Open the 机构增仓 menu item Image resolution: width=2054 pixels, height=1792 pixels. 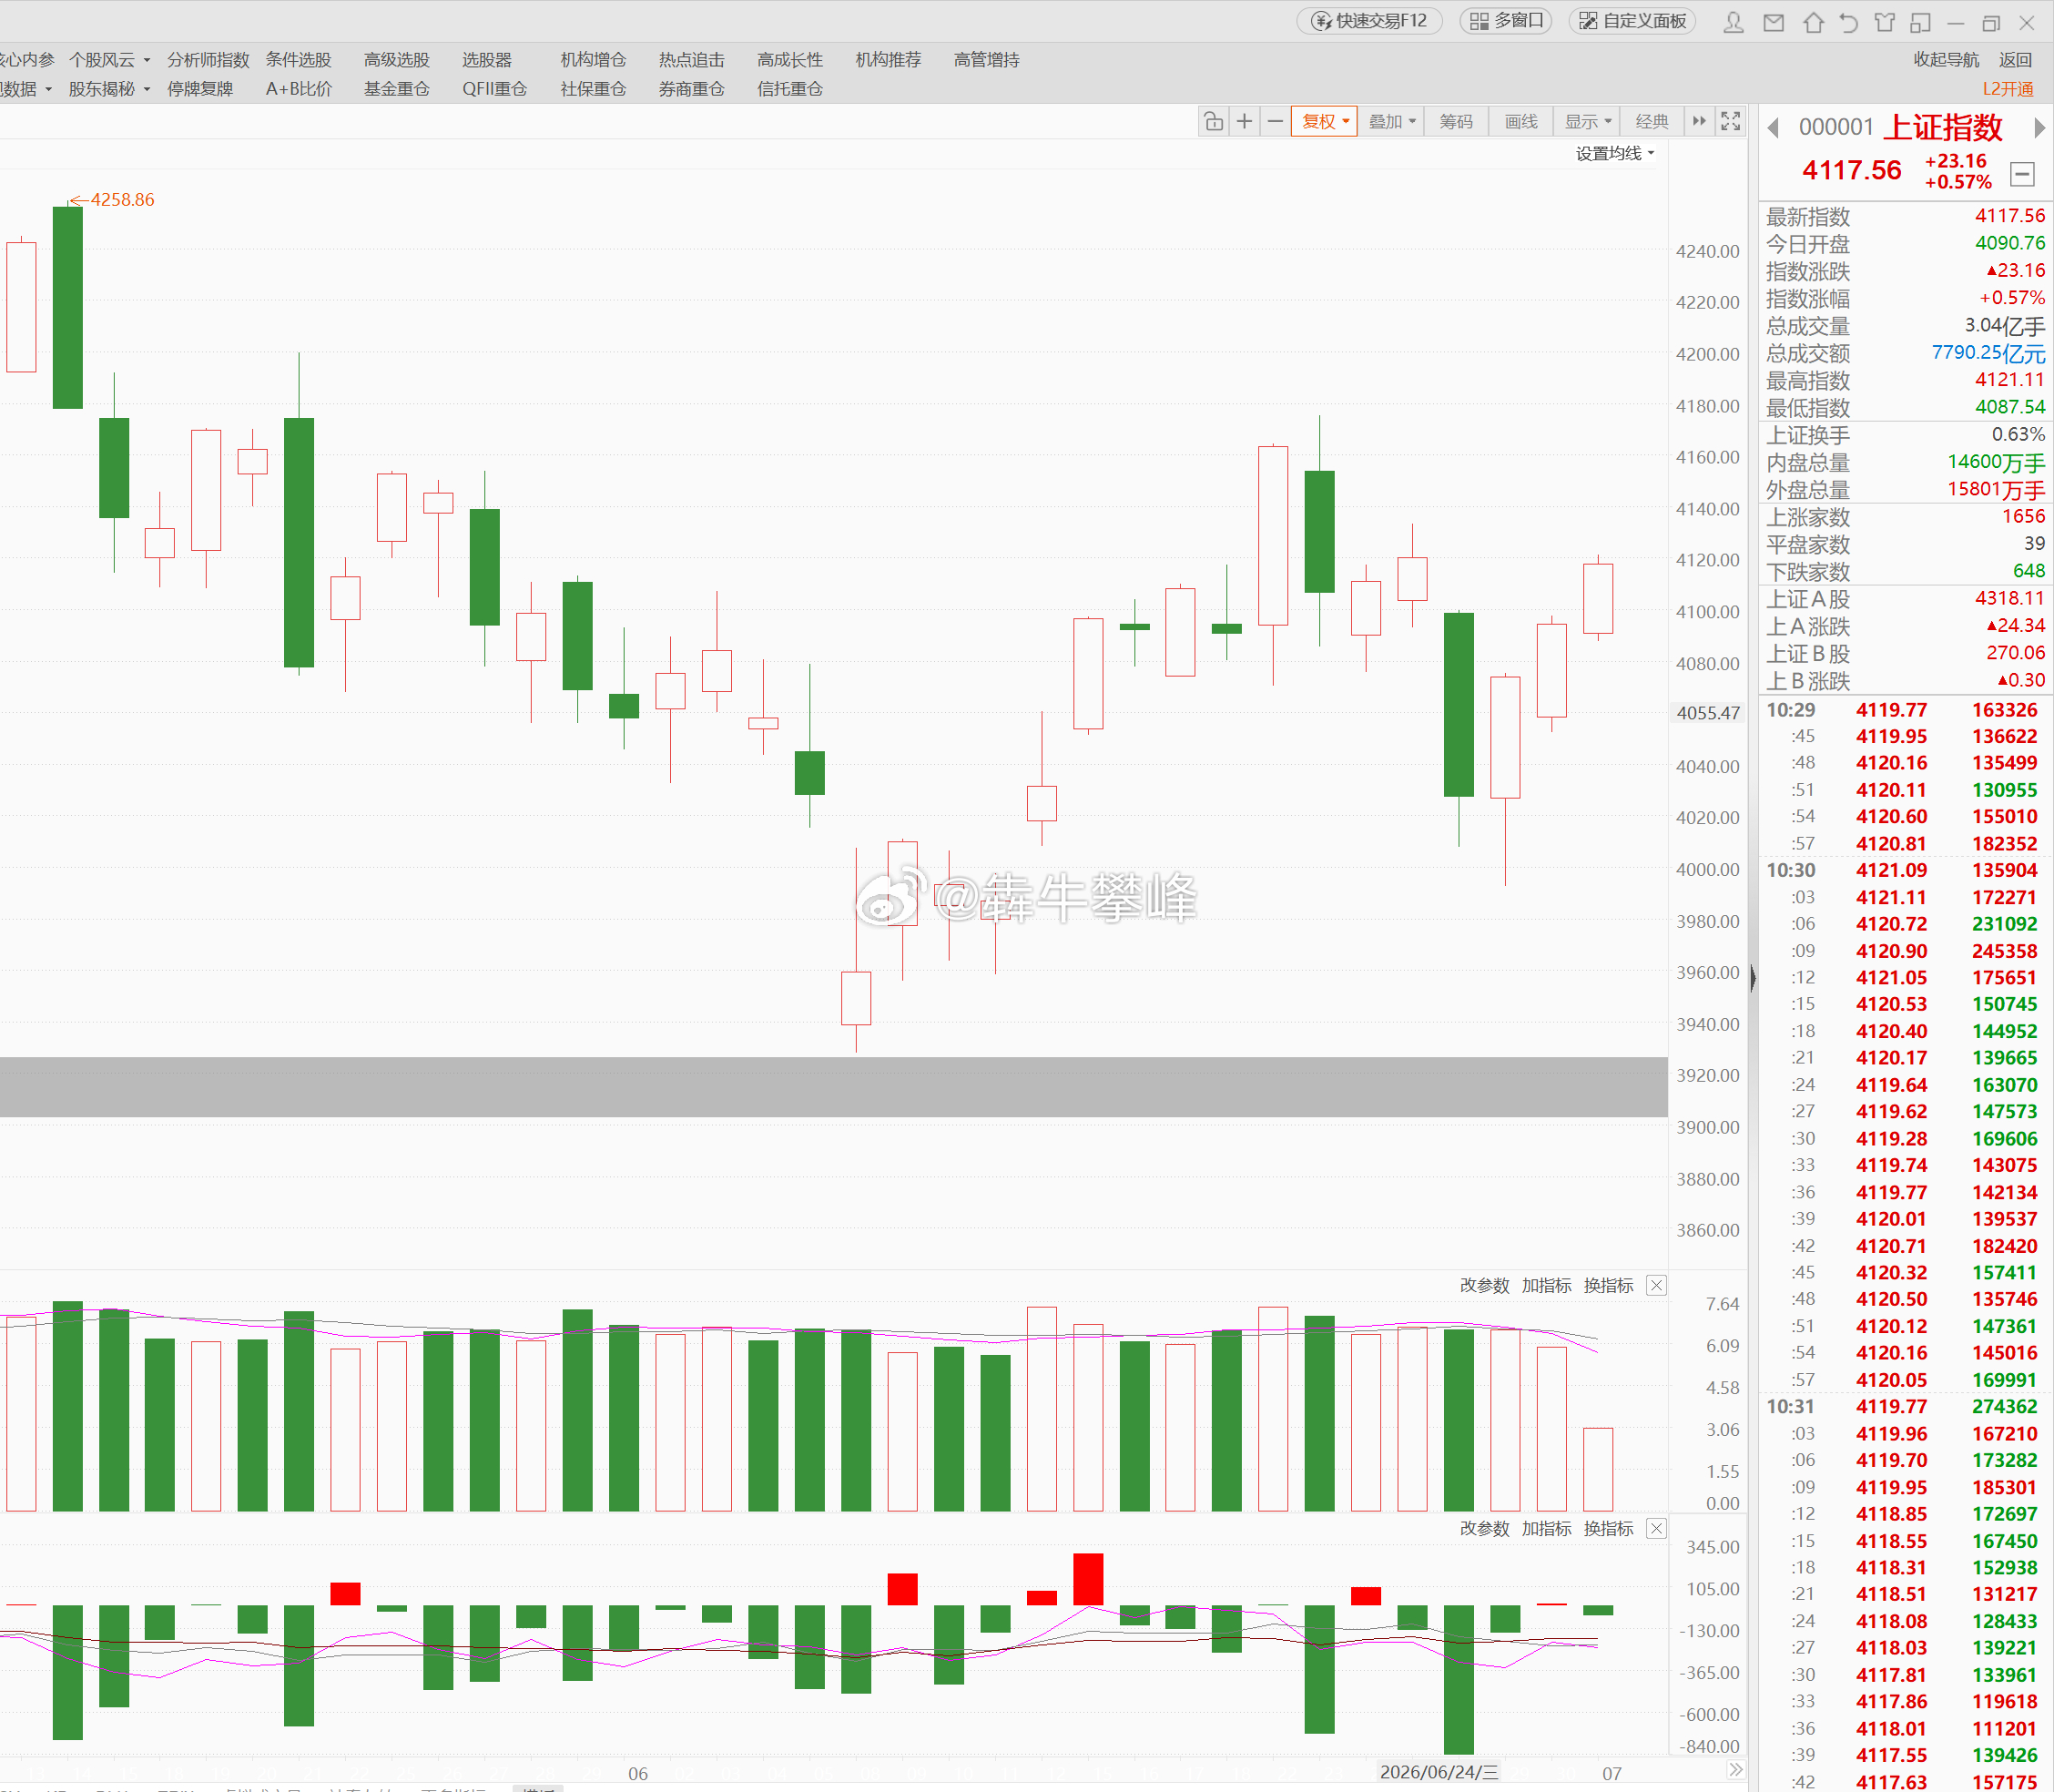[593, 60]
